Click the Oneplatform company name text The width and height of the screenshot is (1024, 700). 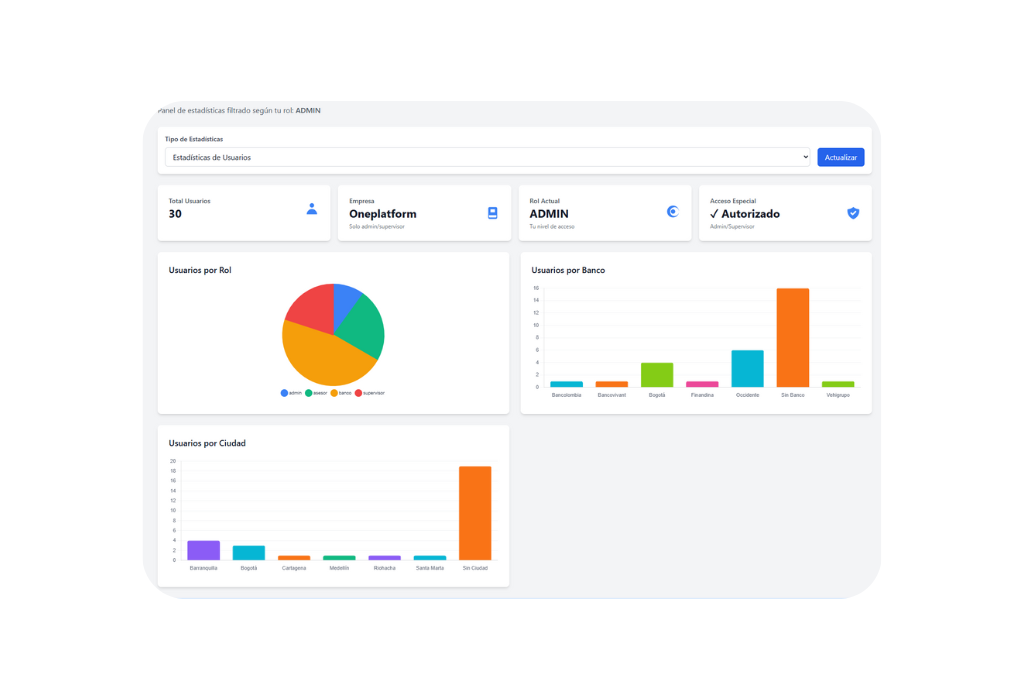pos(383,214)
